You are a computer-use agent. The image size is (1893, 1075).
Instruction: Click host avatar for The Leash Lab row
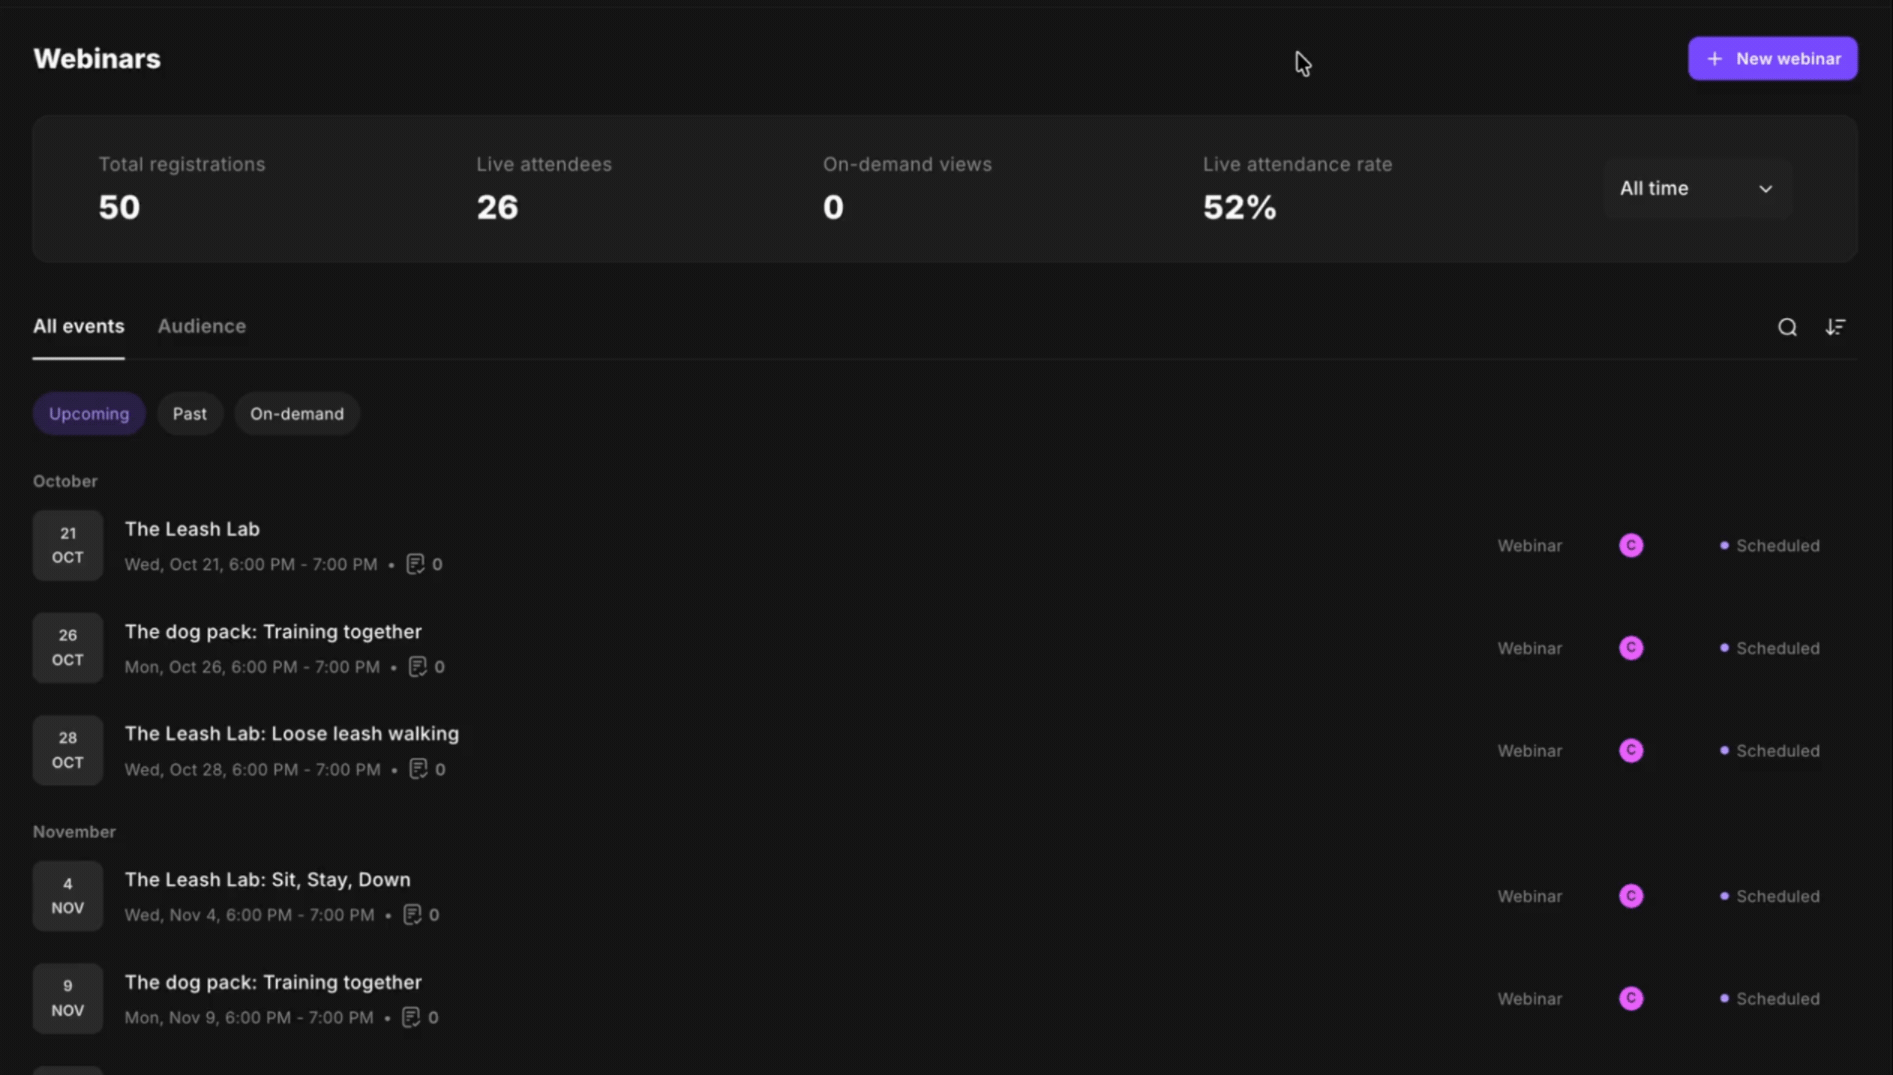click(x=1631, y=545)
